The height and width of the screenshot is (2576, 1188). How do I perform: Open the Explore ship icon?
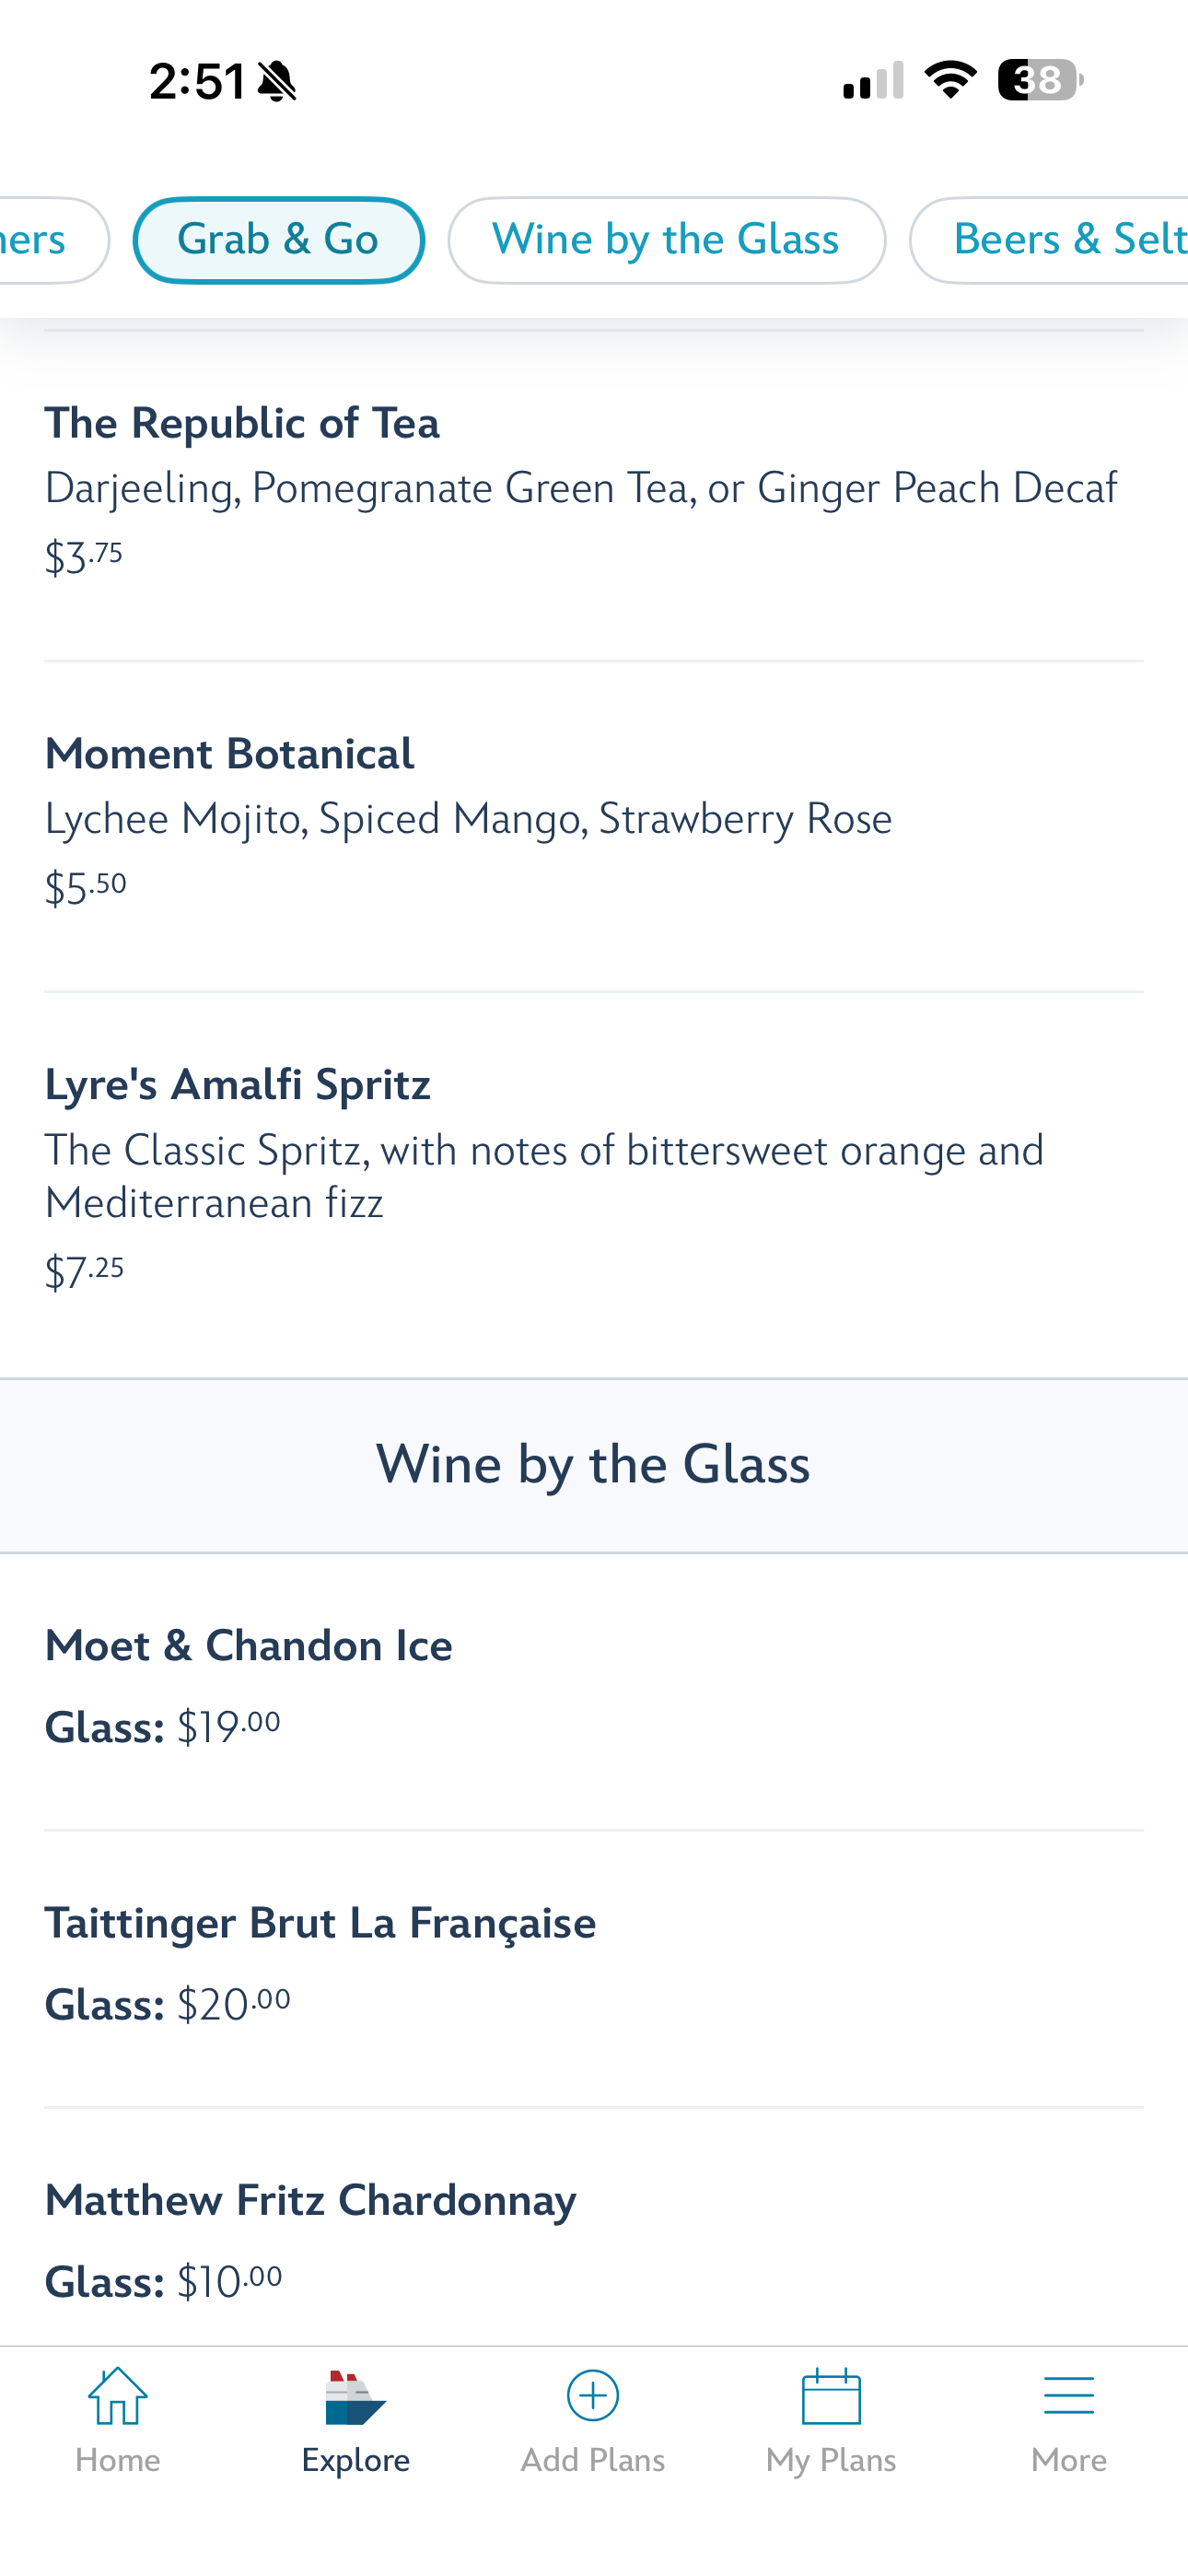pos(355,2397)
